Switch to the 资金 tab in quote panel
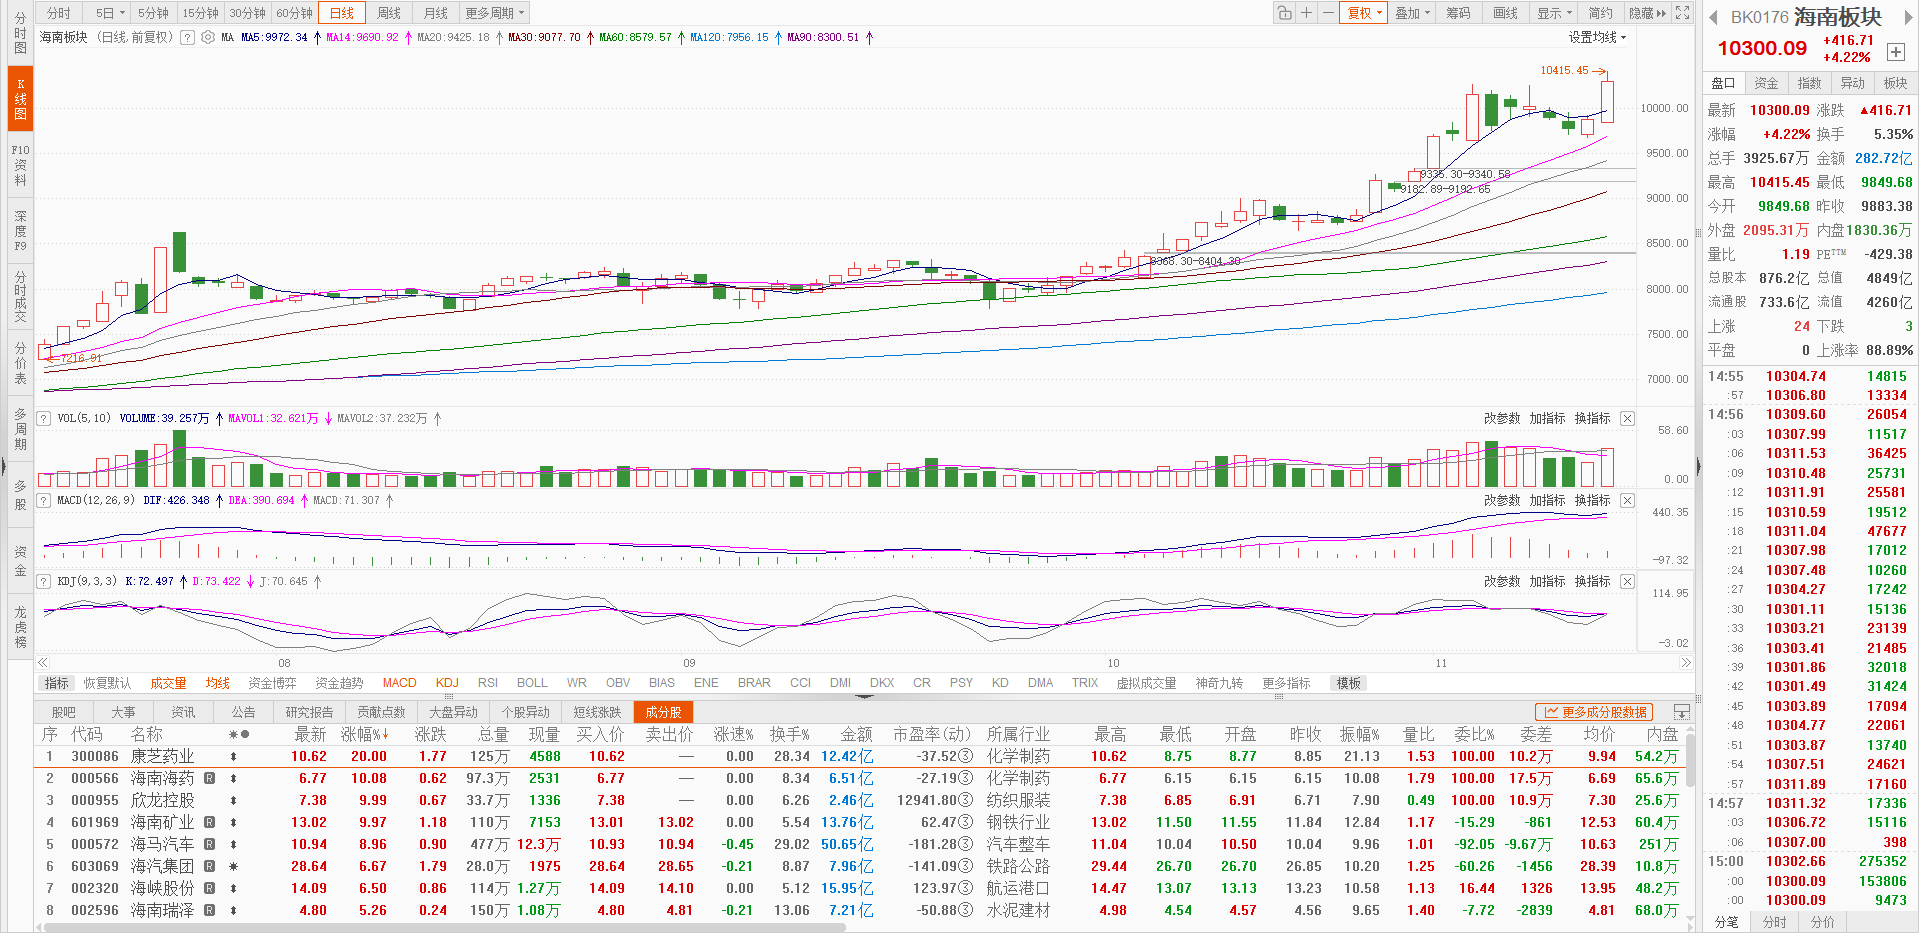 click(x=1766, y=83)
